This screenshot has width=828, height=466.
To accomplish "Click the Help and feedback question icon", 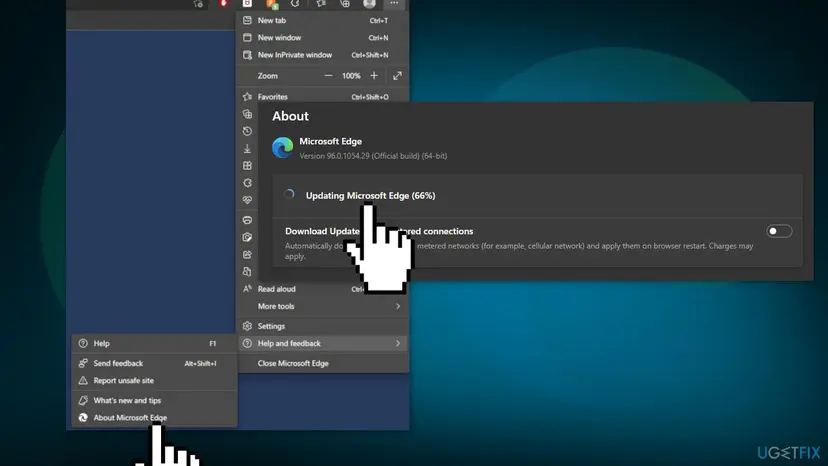I will pyautogui.click(x=247, y=343).
